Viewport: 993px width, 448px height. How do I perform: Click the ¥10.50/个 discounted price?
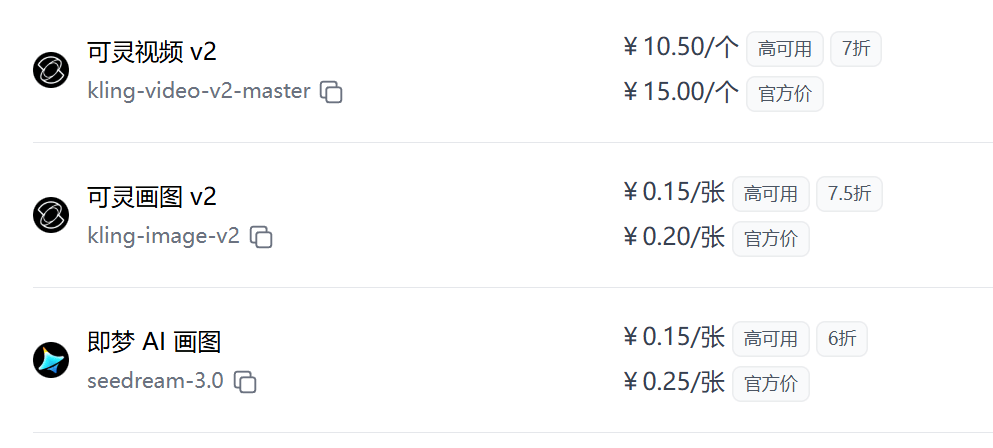[x=681, y=48]
